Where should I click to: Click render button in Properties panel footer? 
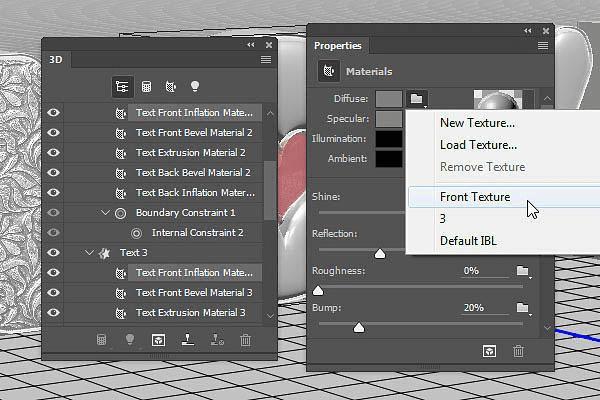489,351
